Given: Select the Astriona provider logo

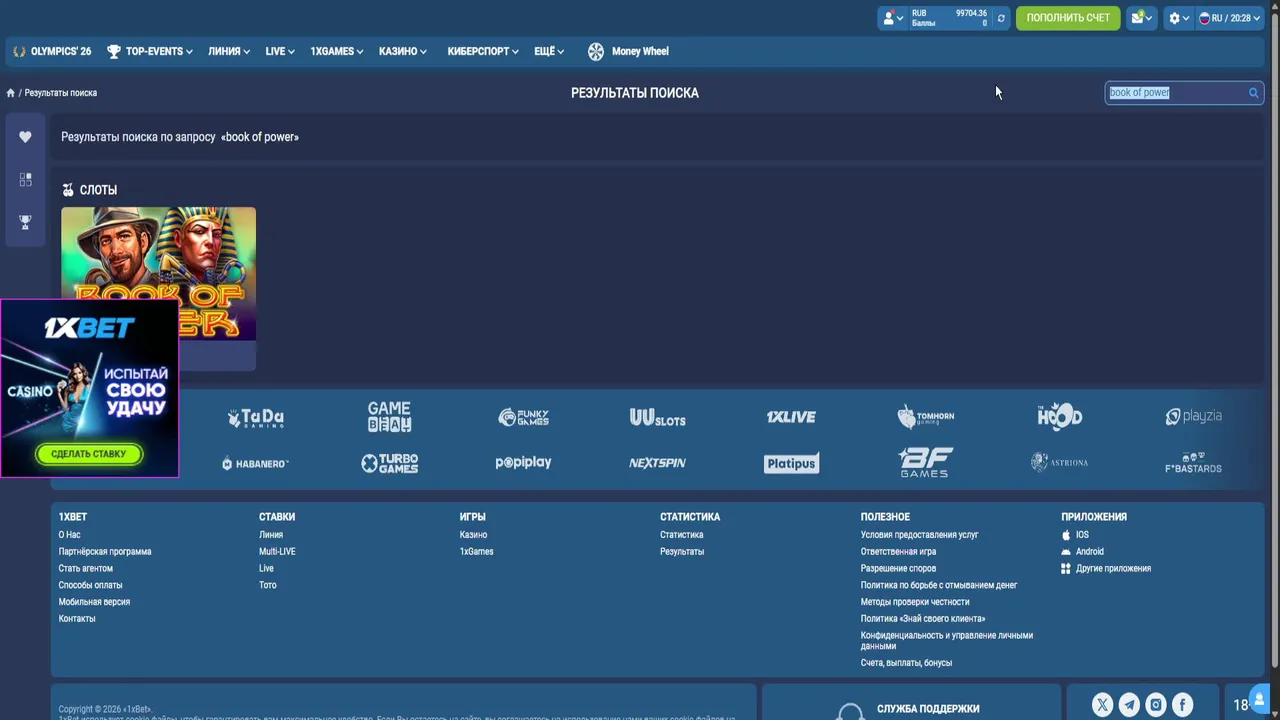Looking at the screenshot, I should (1059, 462).
